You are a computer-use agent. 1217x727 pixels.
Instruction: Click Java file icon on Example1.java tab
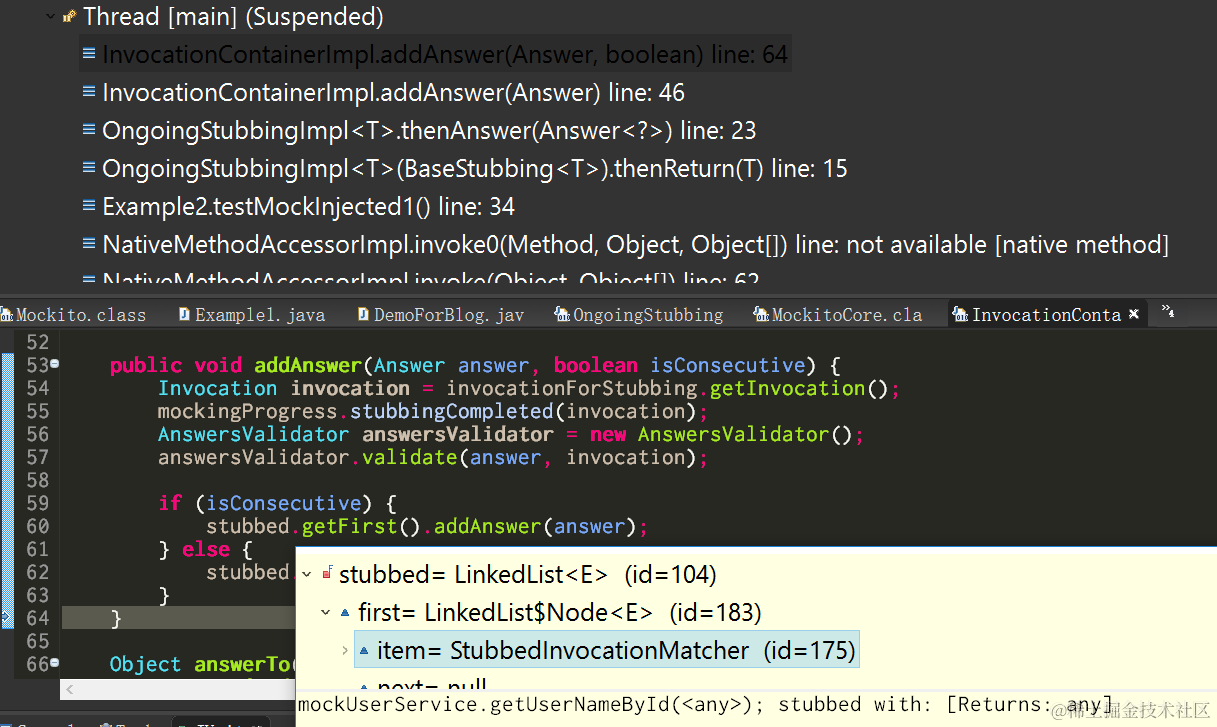click(184, 315)
